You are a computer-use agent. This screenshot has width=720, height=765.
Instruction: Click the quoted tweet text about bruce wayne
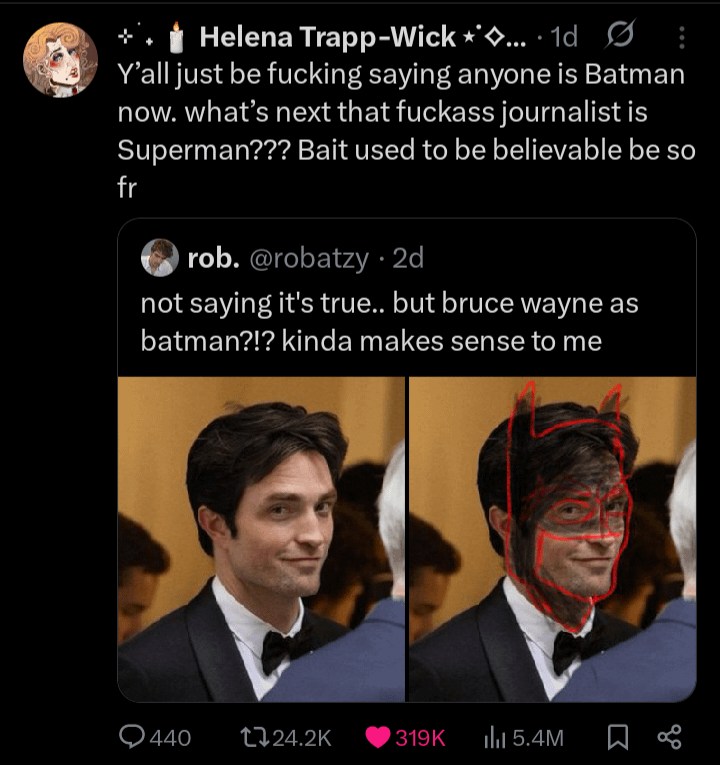point(388,322)
